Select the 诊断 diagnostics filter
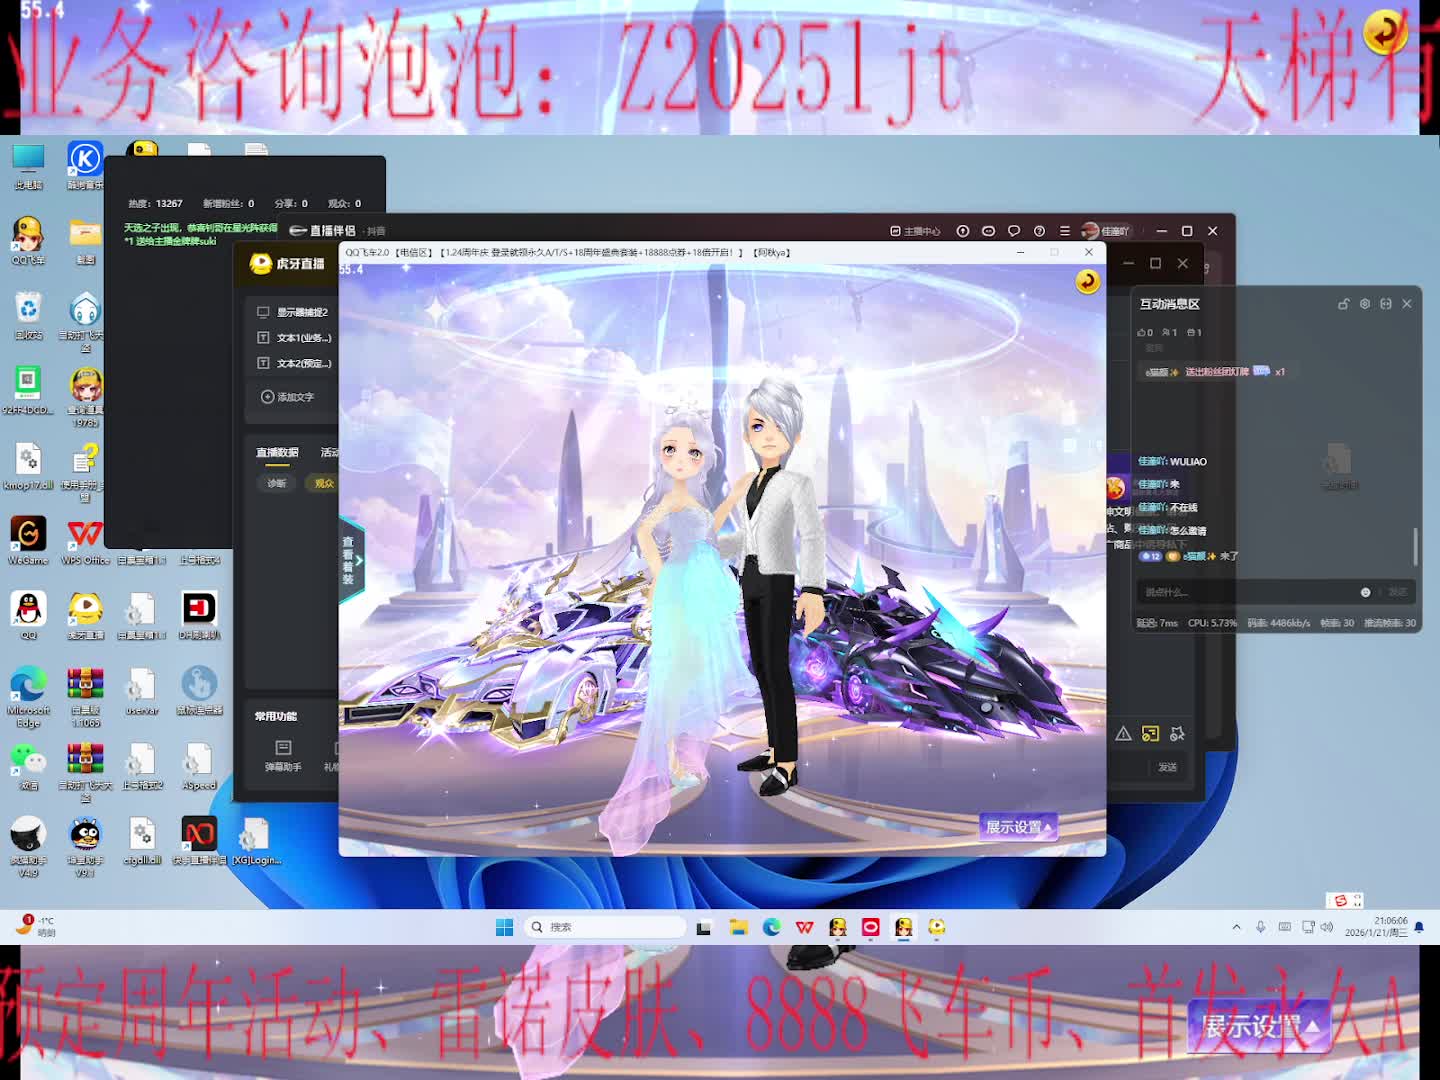Viewport: 1440px width, 1080px height. click(277, 483)
